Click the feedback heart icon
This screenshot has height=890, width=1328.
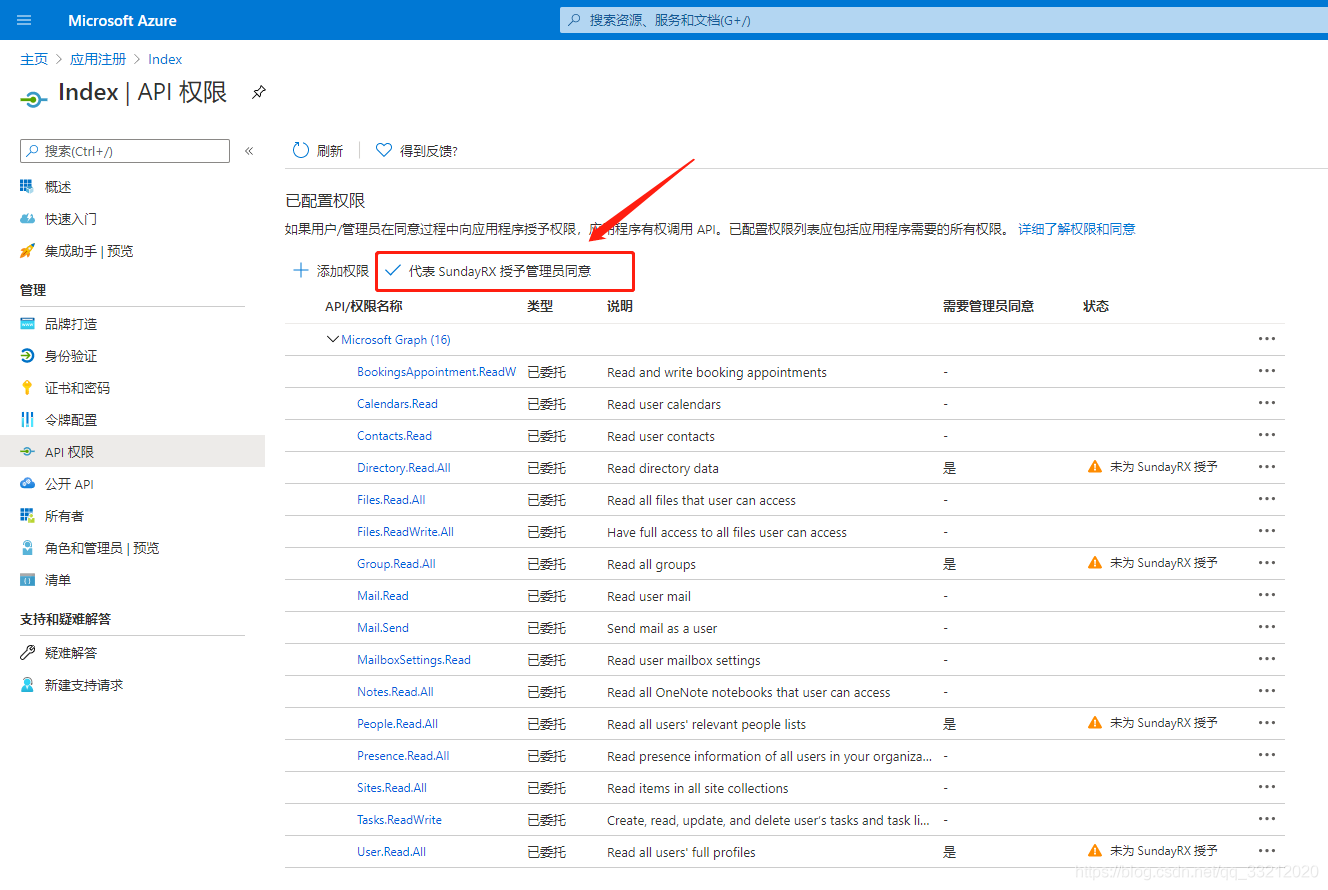point(383,151)
